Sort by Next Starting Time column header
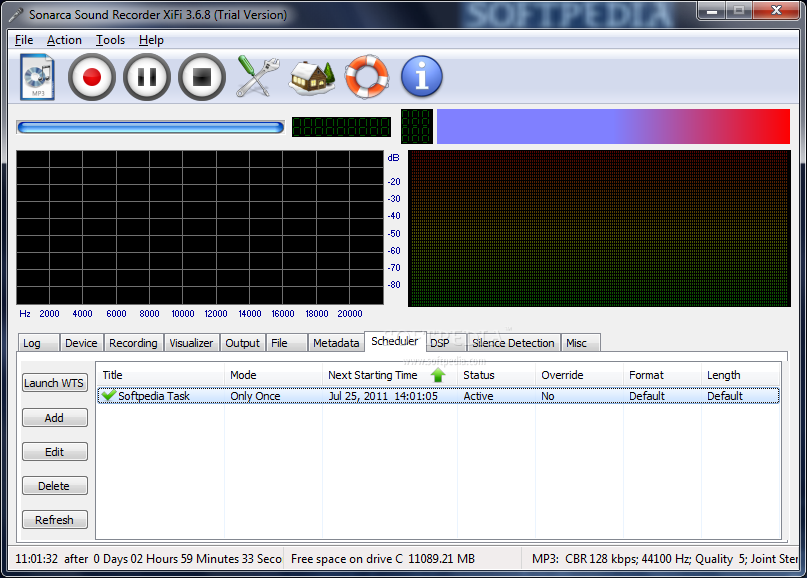Viewport: 807px width, 578px height. click(390, 375)
